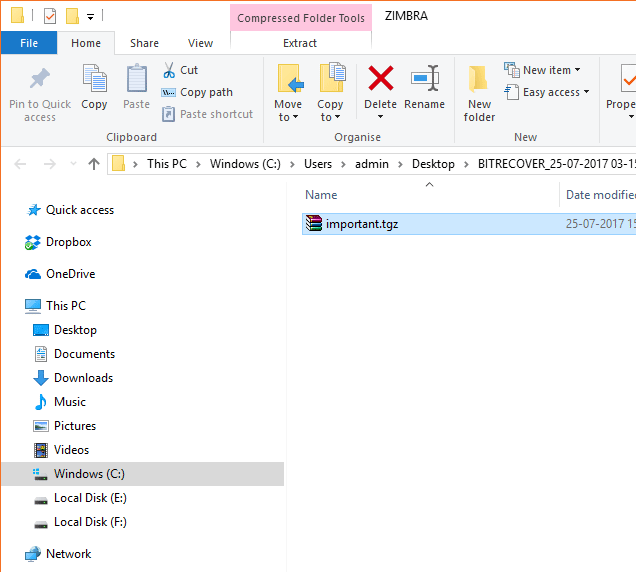Open the Delete dropdown arrow
636x572 pixels.
[x=380, y=117]
